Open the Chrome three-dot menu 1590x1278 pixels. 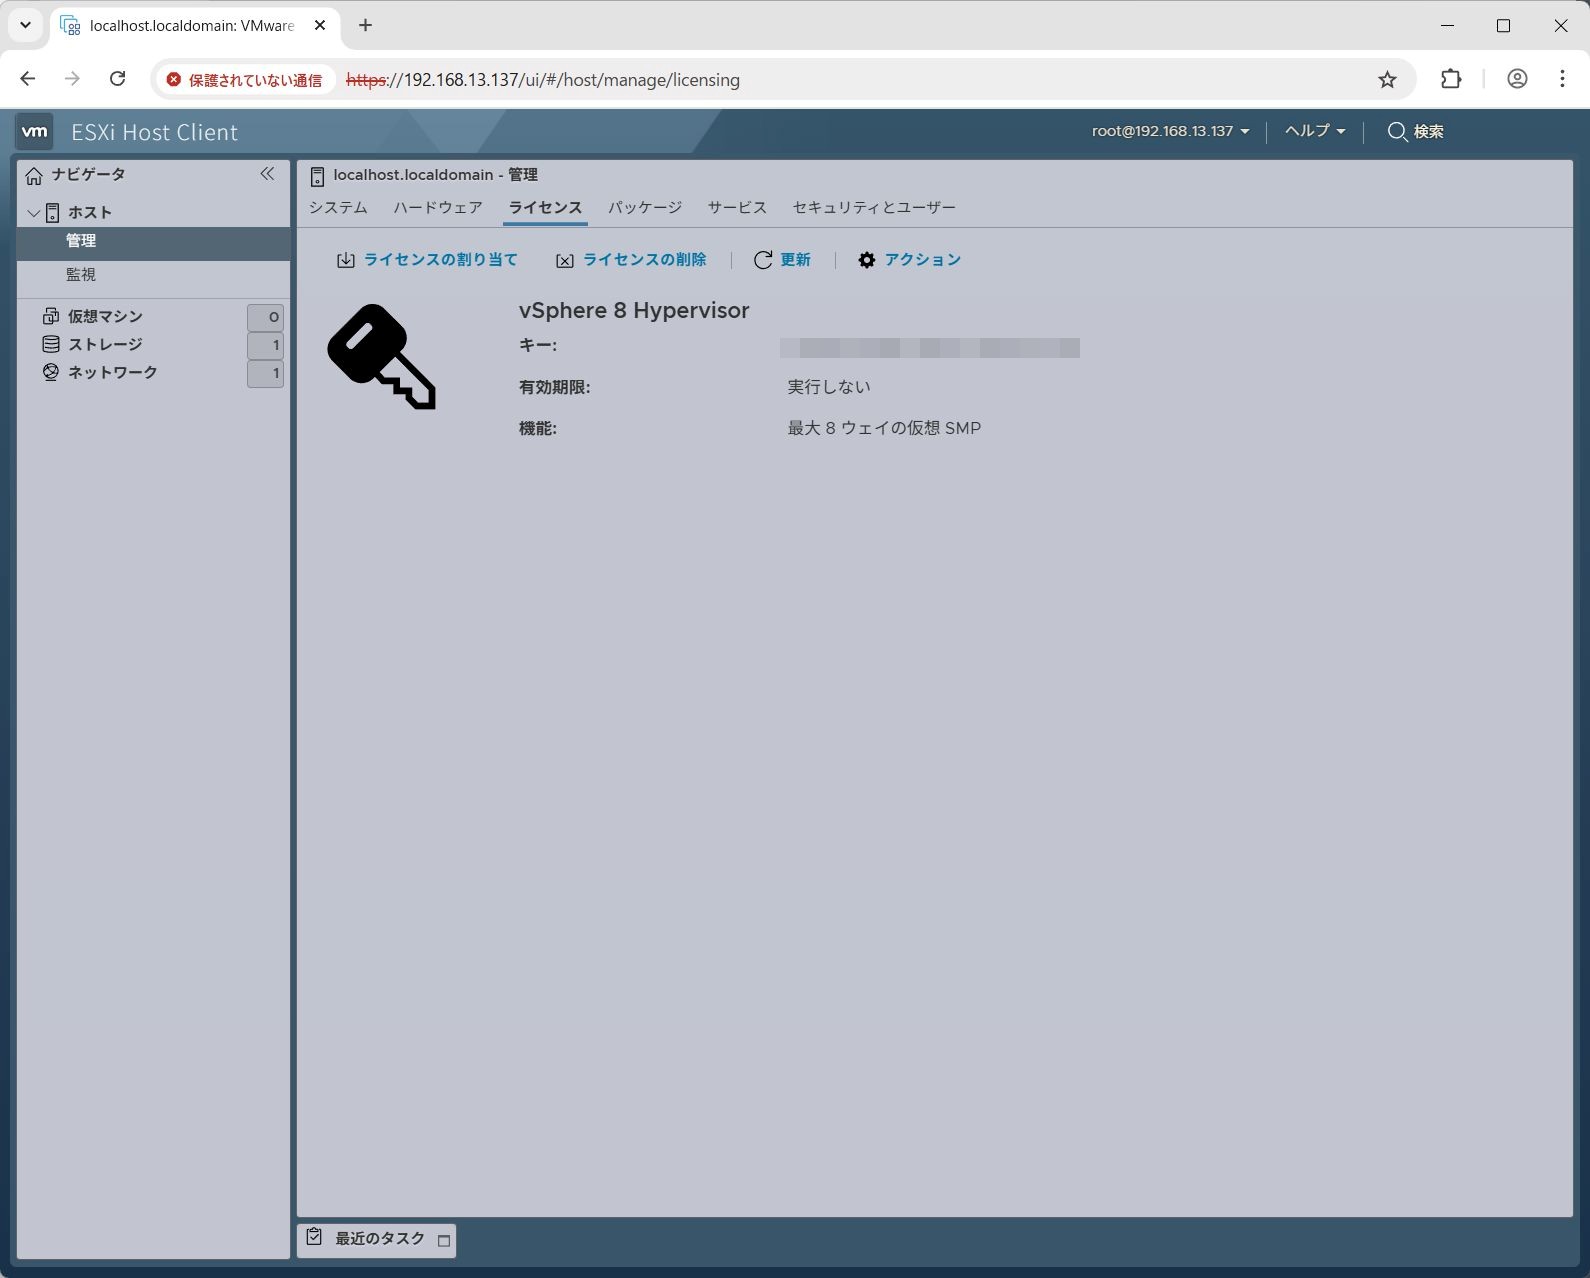coord(1562,79)
